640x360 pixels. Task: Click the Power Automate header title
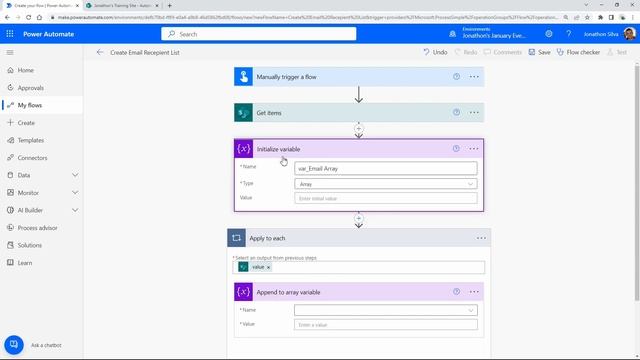[x=49, y=34]
